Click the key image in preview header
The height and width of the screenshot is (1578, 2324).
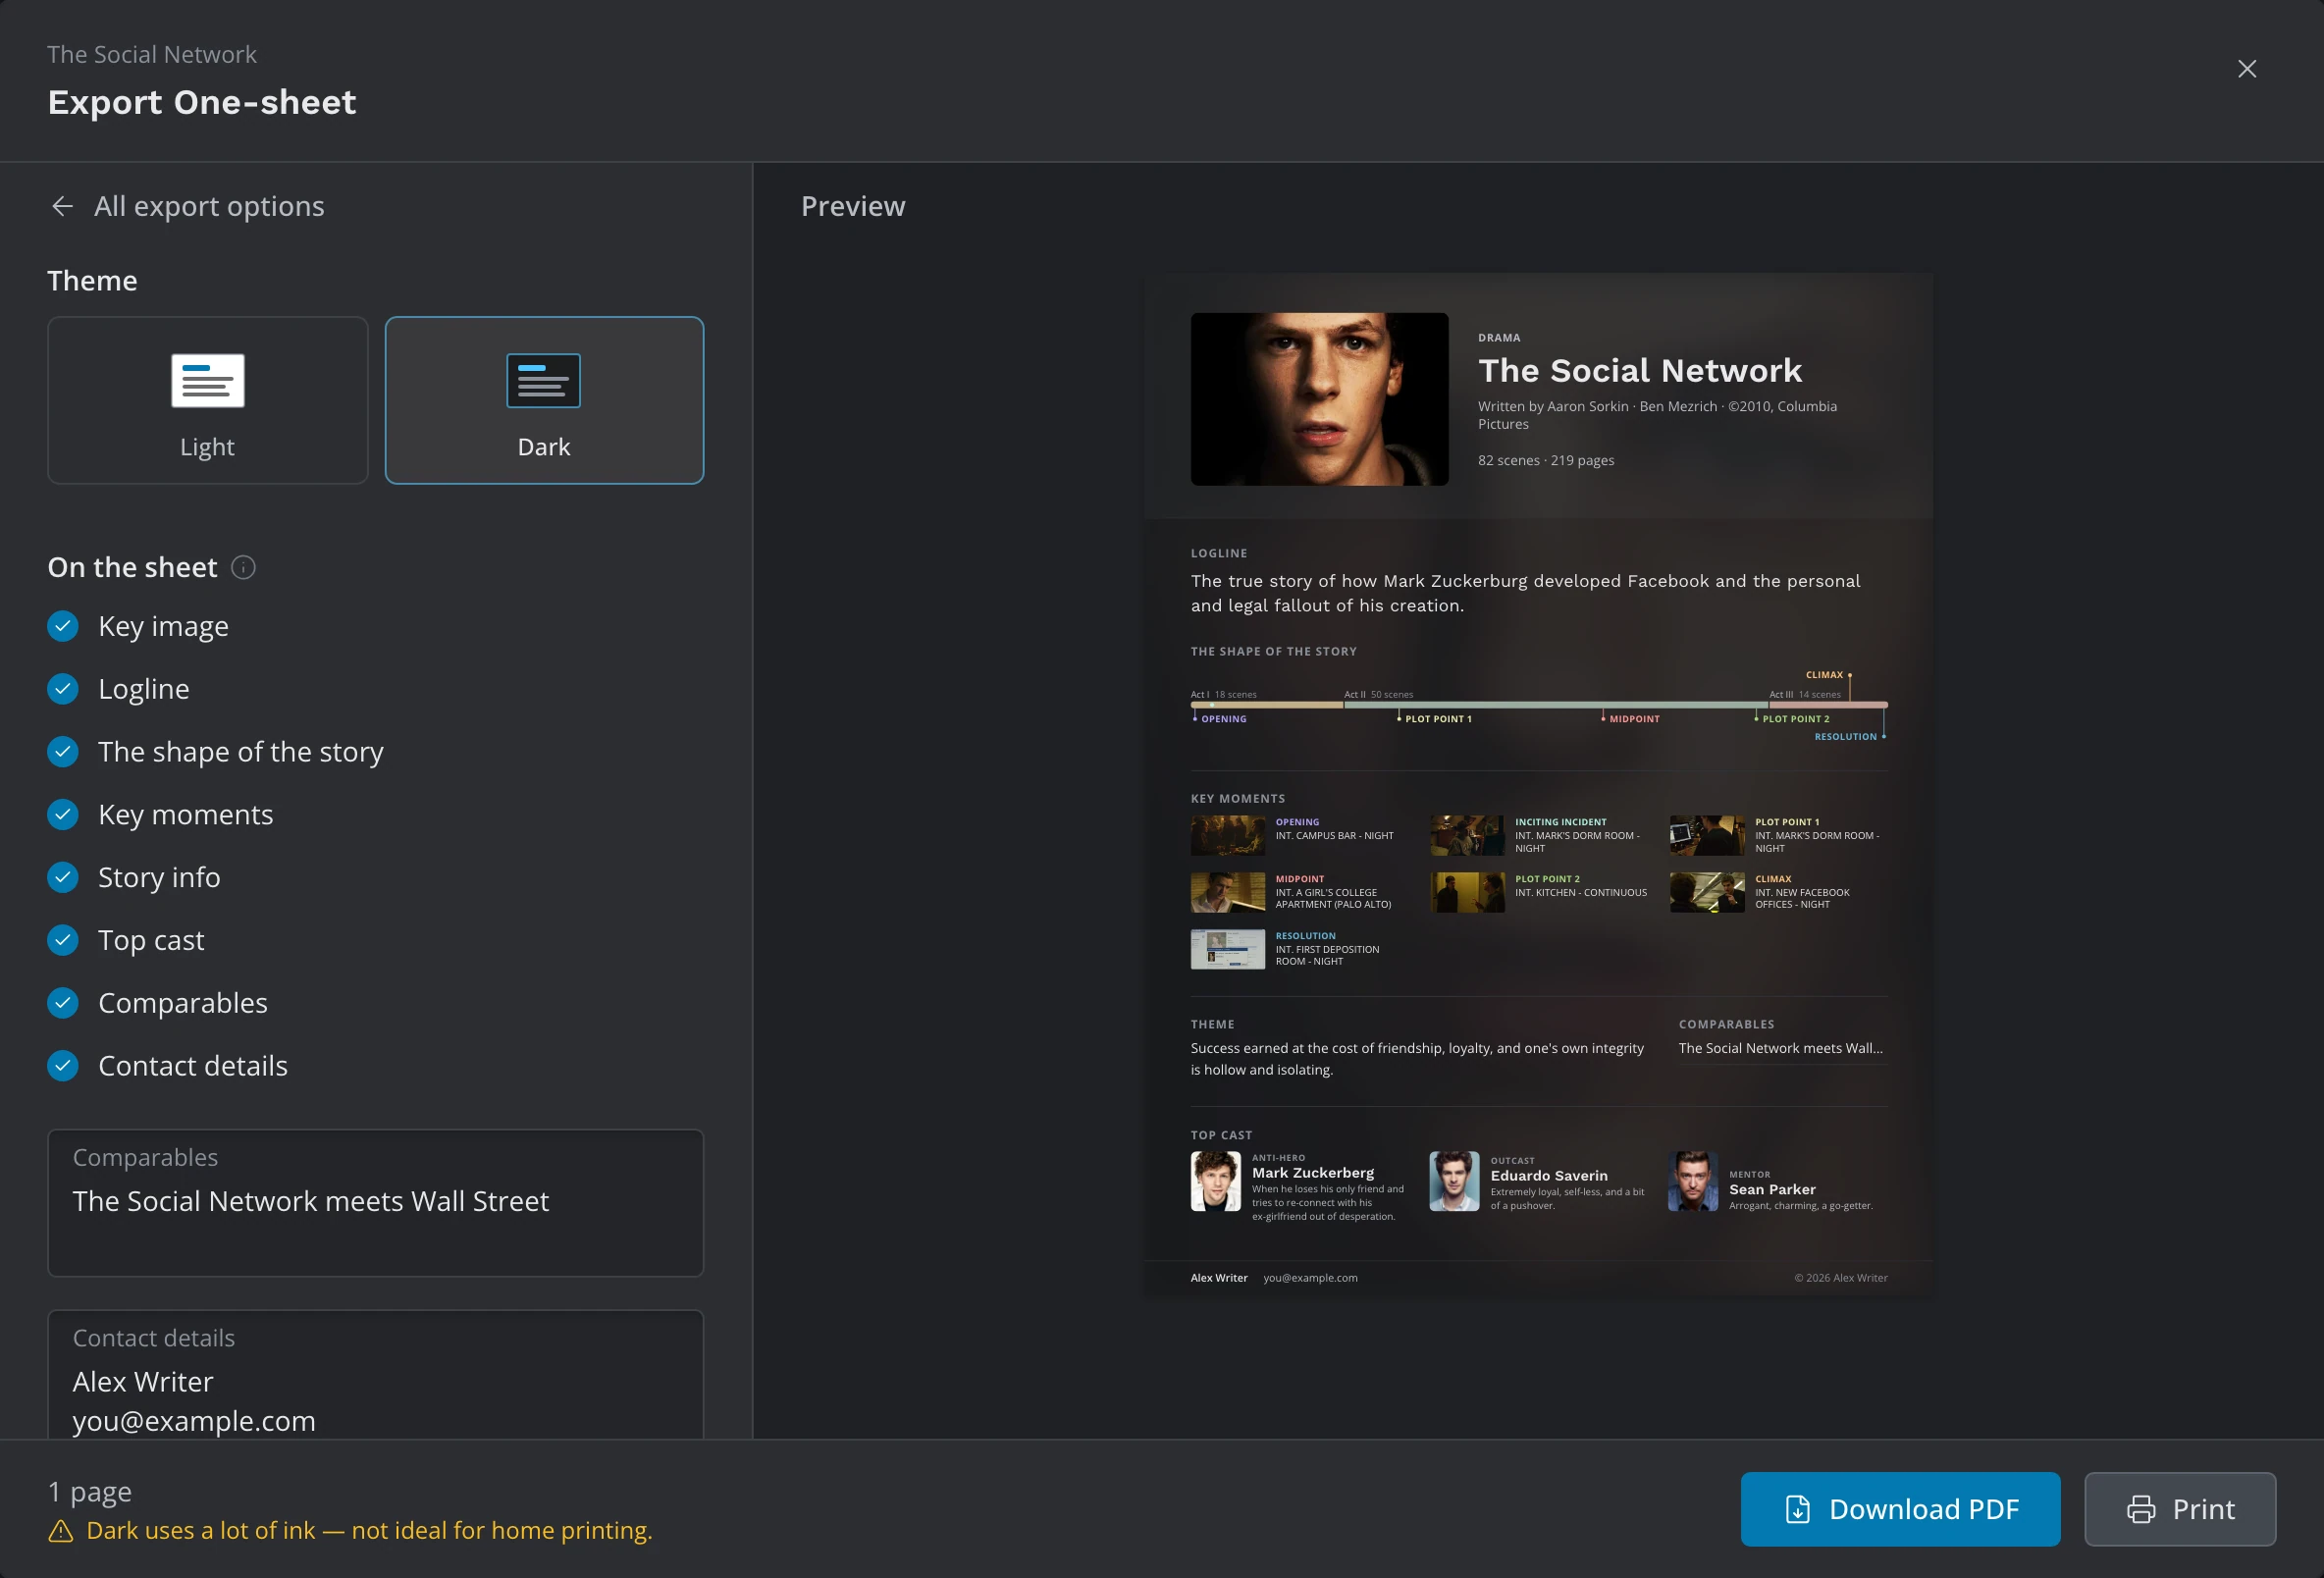(1319, 399)
